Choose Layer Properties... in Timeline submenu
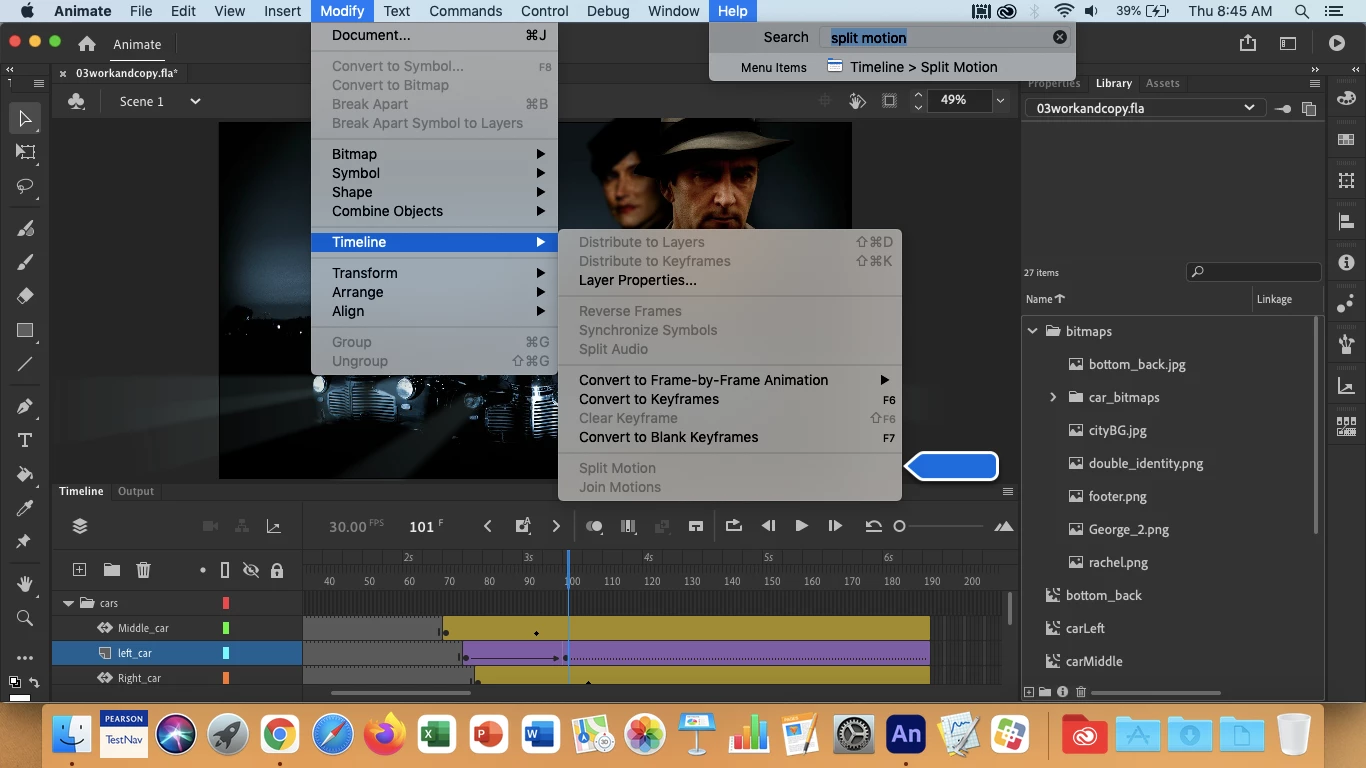The height and width of the screenshot is (768, 1366). click(x=730, y=280)
